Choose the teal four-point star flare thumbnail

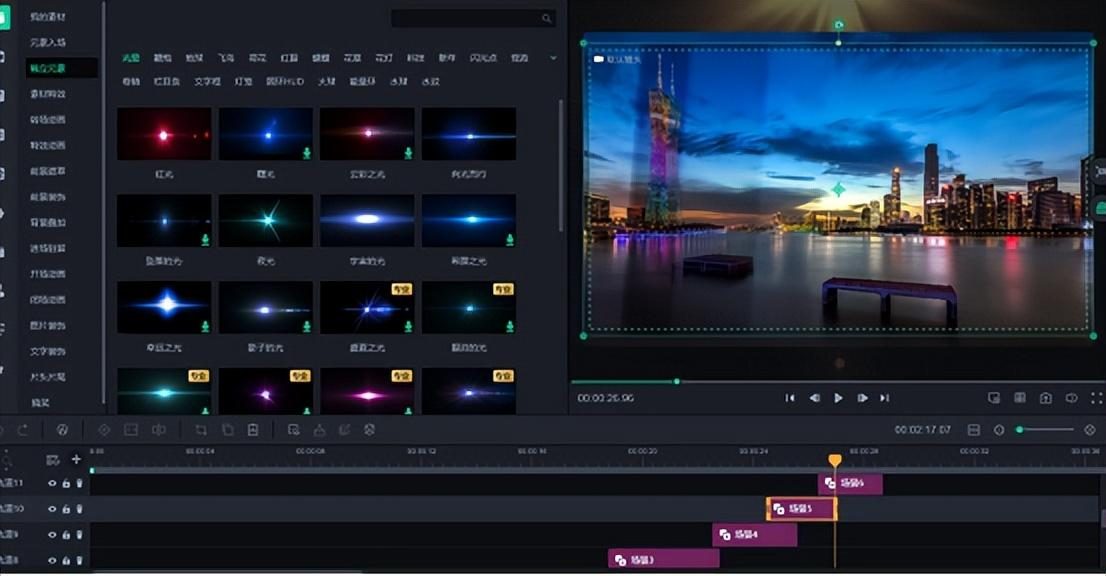[x=265, y=221]
